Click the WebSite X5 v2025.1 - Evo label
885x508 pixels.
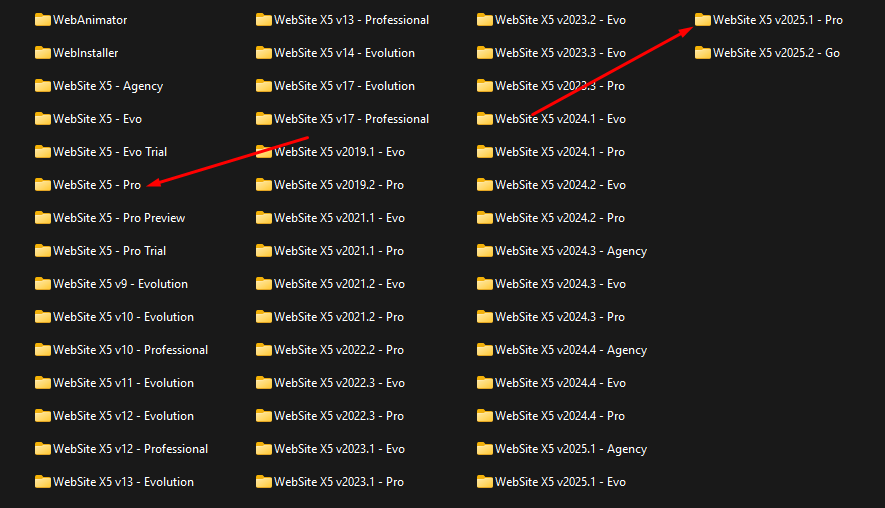[560, 482]
